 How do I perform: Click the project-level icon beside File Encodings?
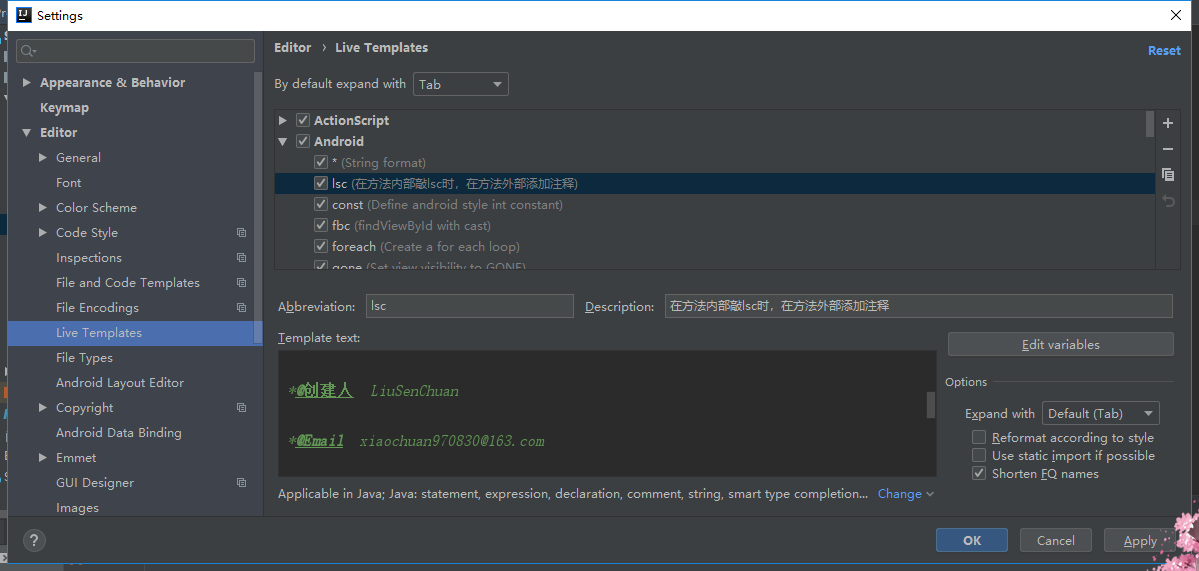coord(242,307)
